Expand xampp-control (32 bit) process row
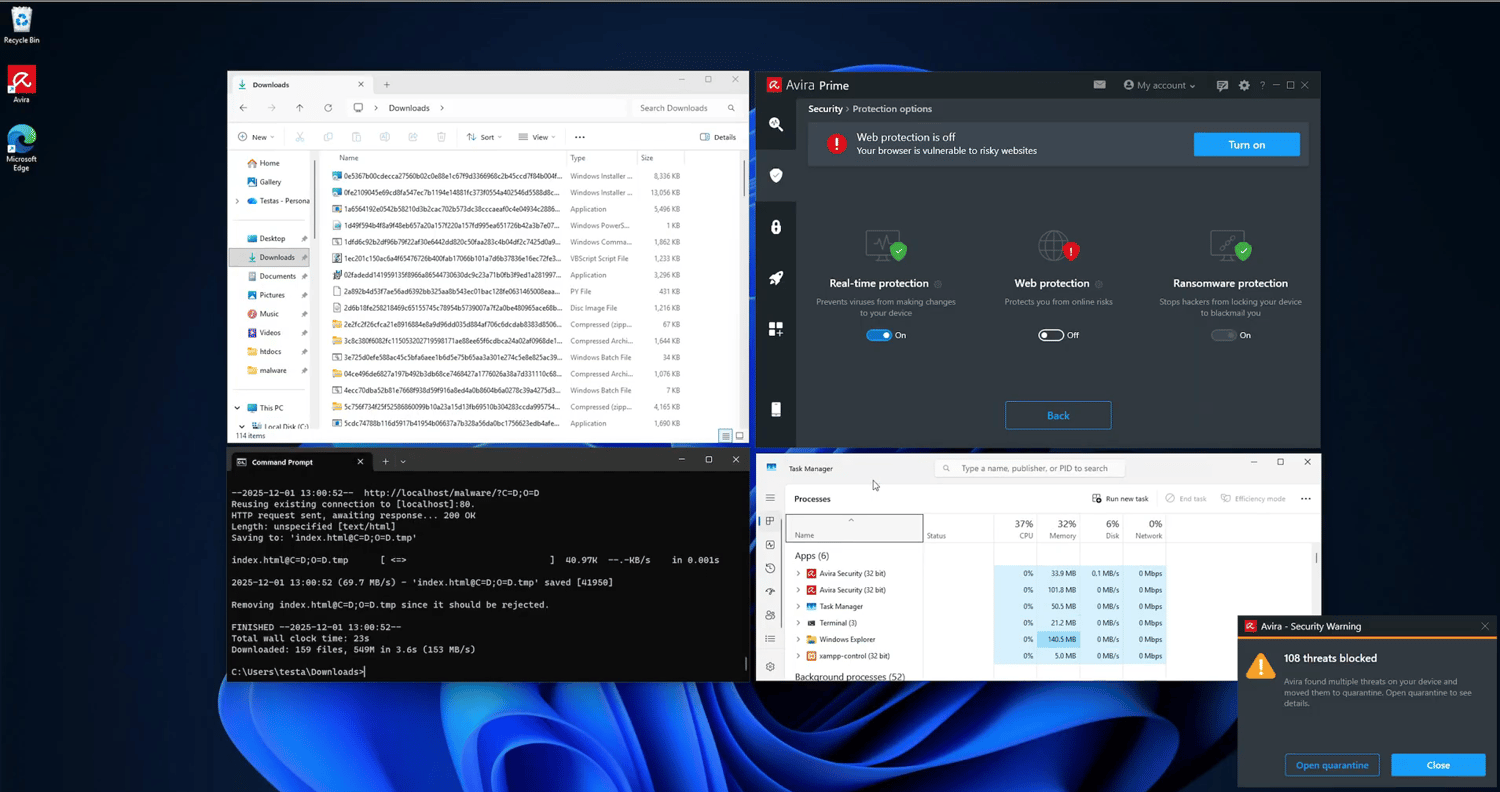The width and height of the screenshot is (1500, 792). pos(798,656)
